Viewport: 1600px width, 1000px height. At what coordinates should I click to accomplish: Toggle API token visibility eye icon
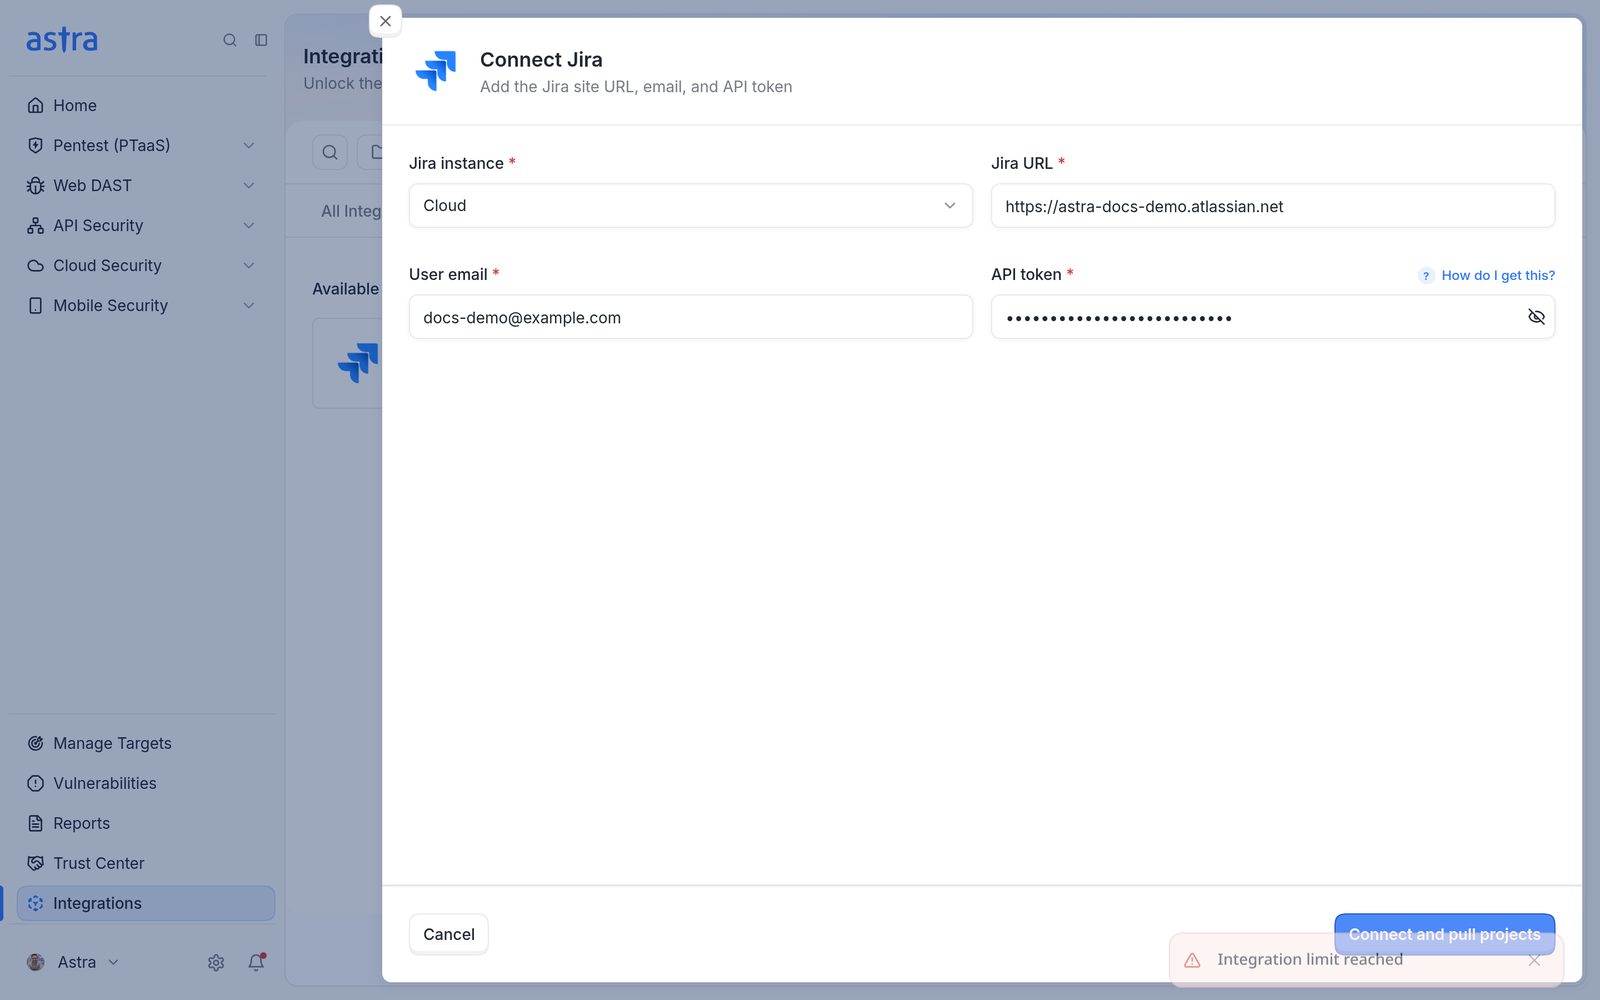[1536, 317]
